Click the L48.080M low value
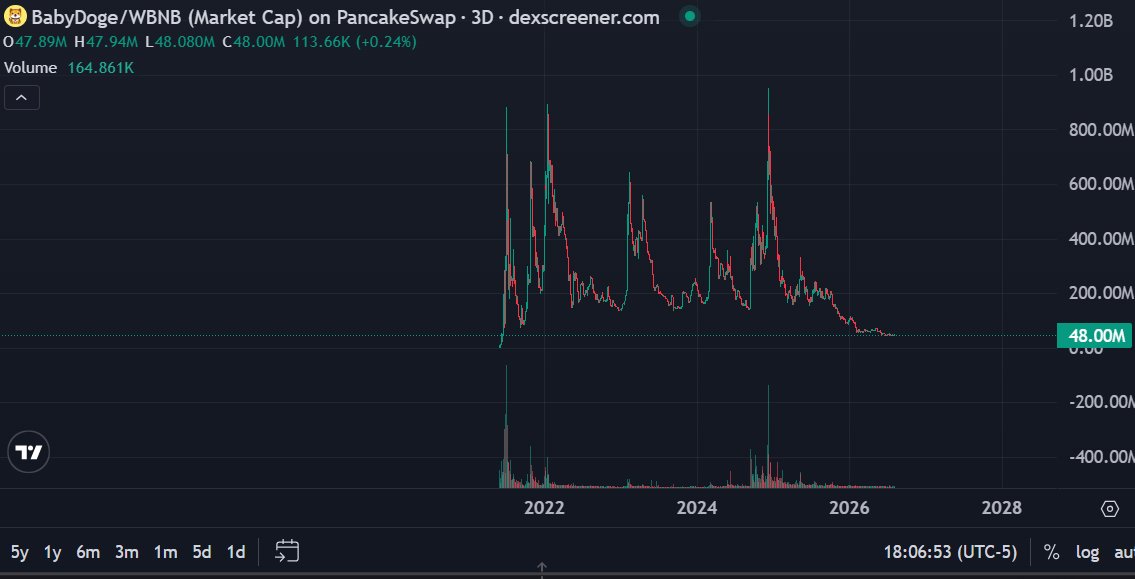 180,42
